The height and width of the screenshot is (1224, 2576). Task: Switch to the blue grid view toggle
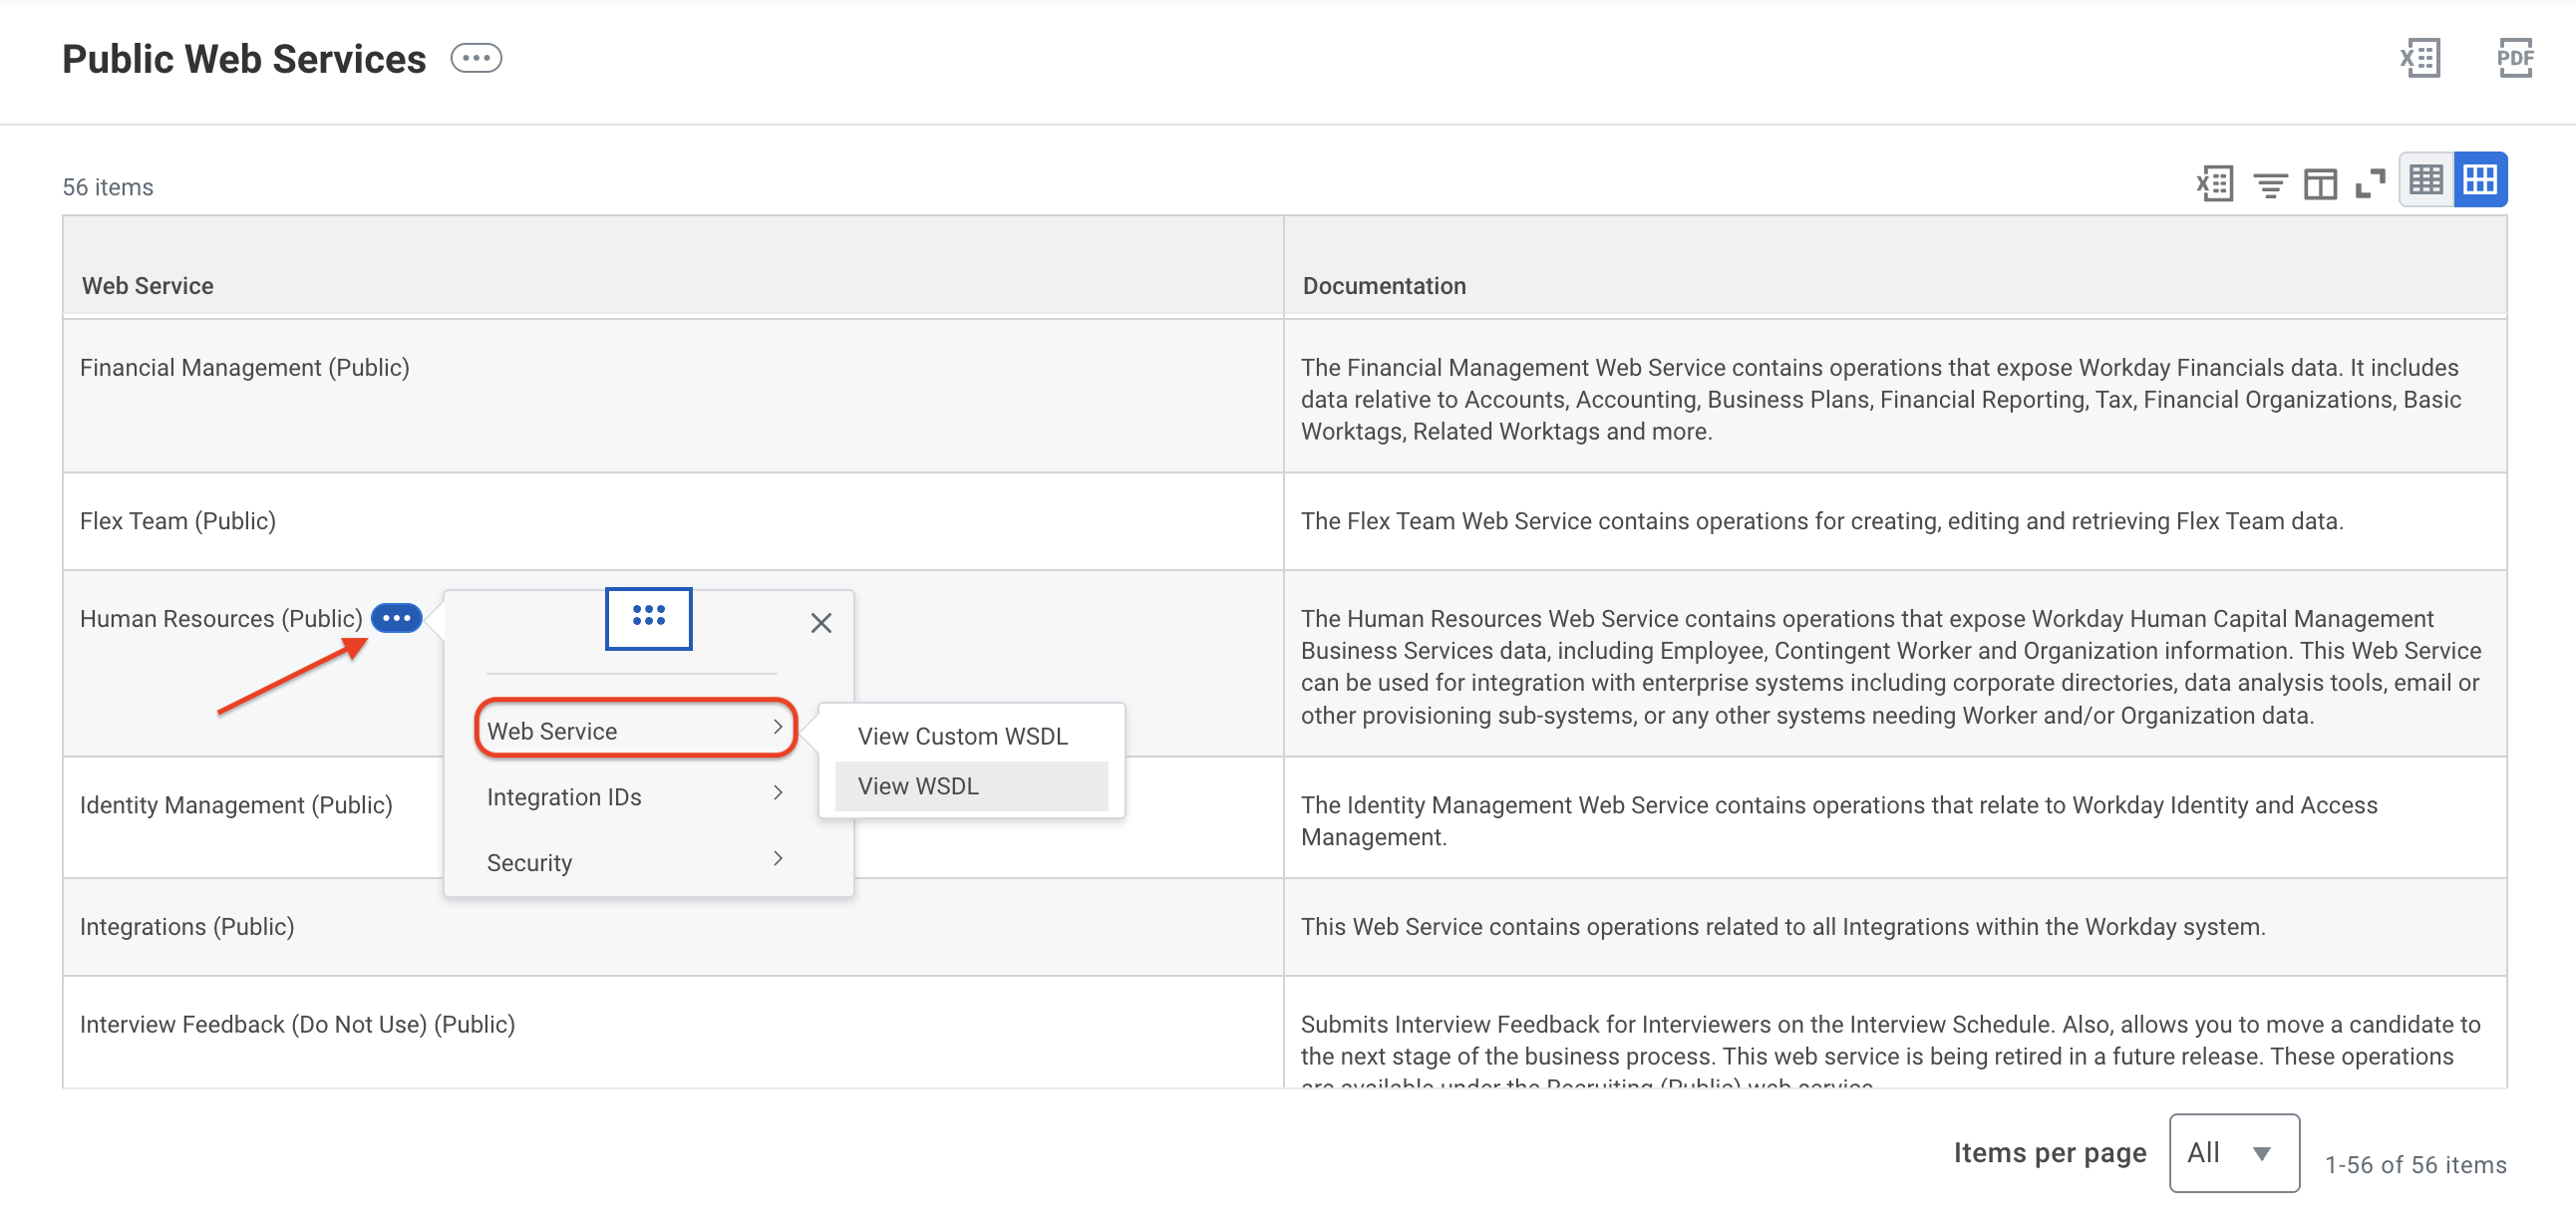pos(2480,180)
